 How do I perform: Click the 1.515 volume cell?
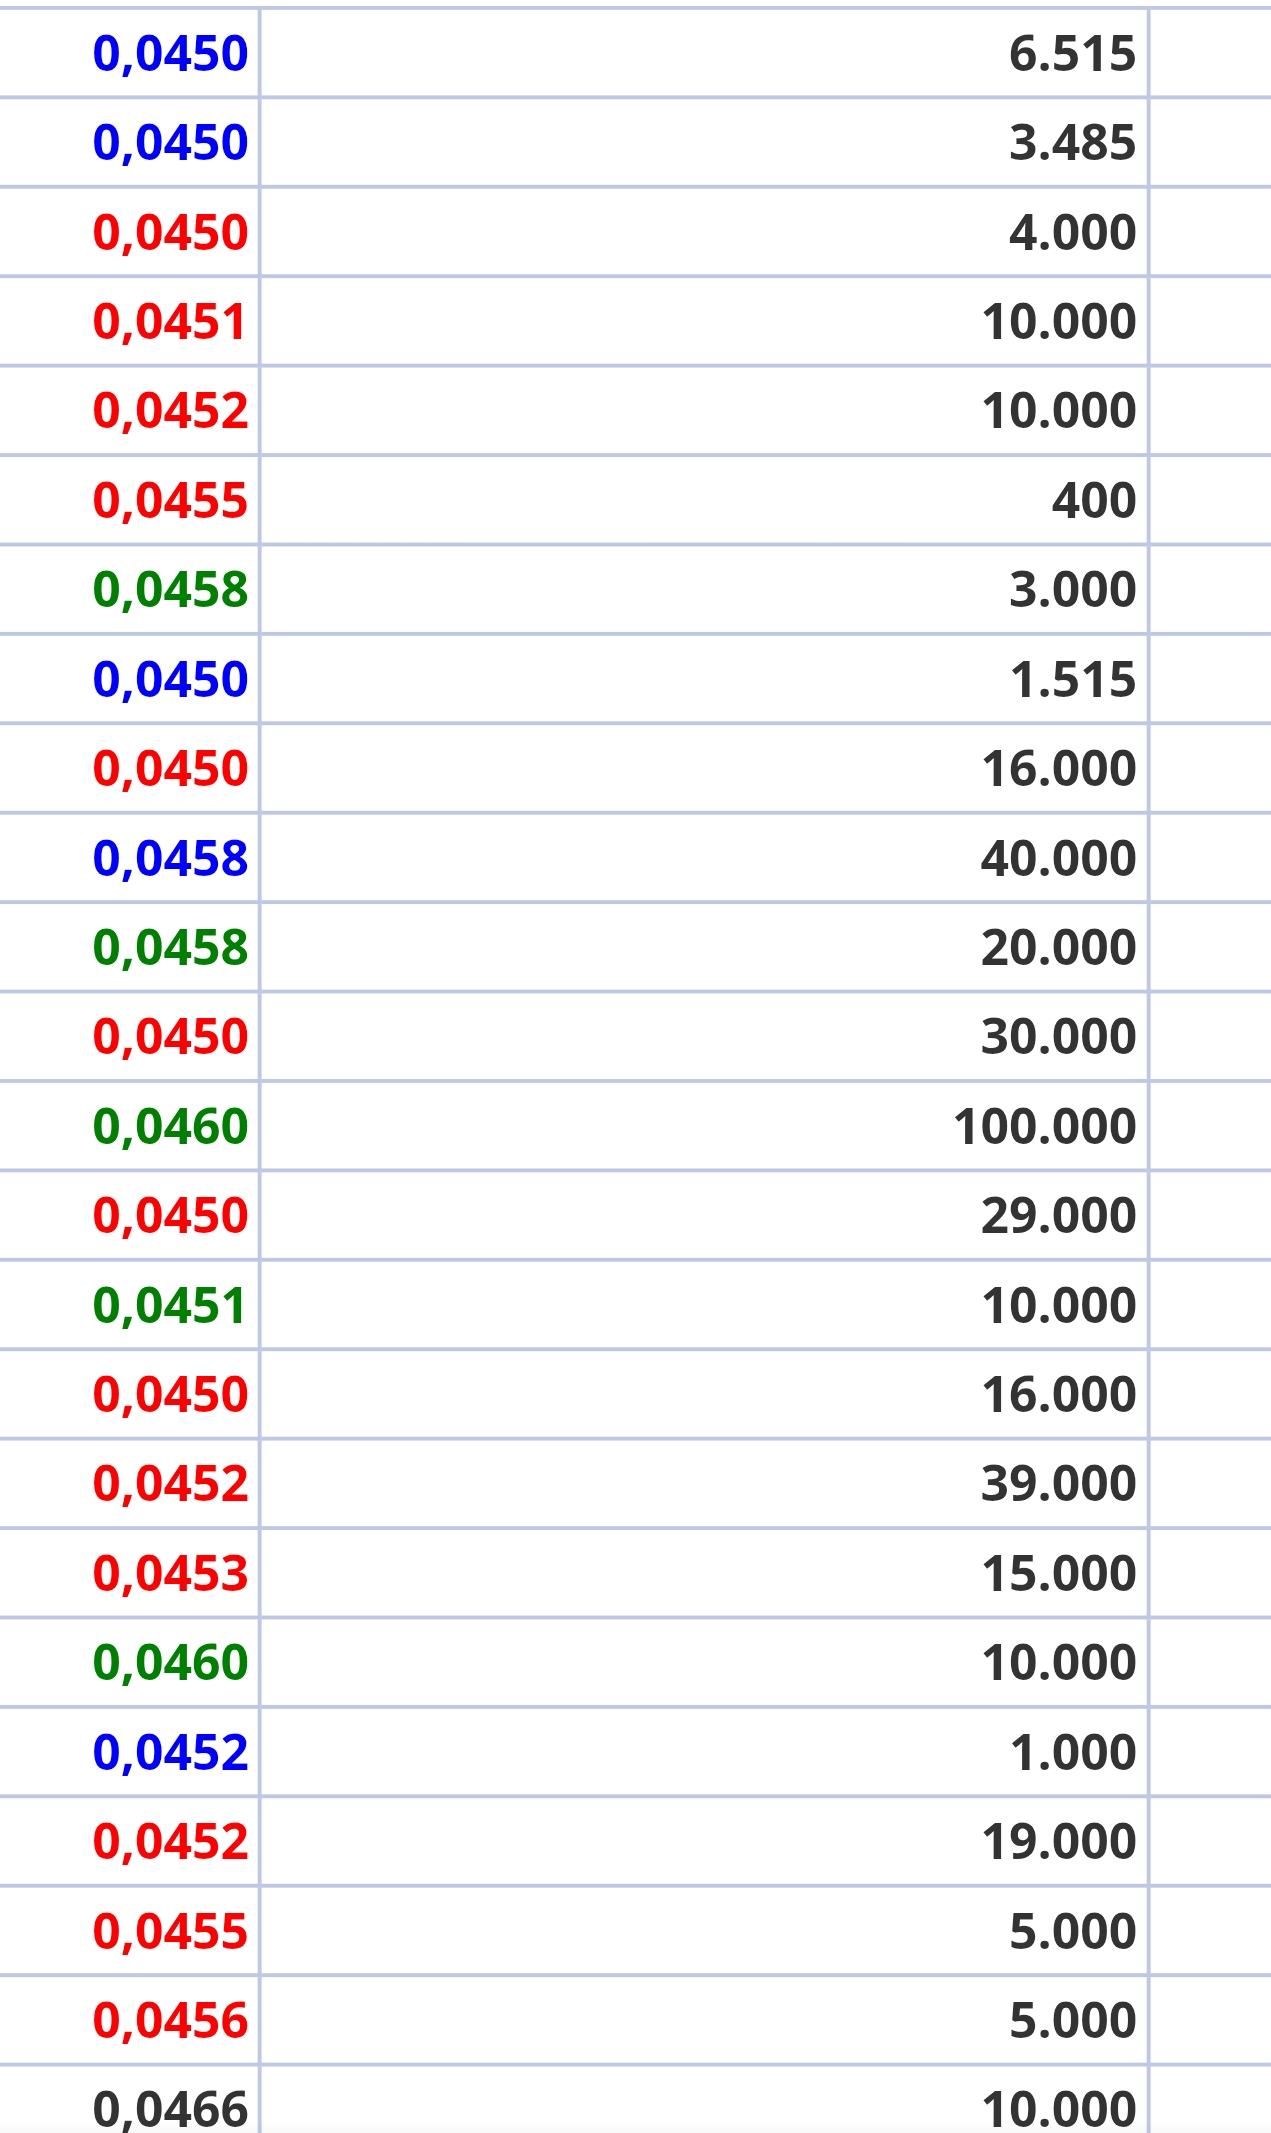point(1072,680)
